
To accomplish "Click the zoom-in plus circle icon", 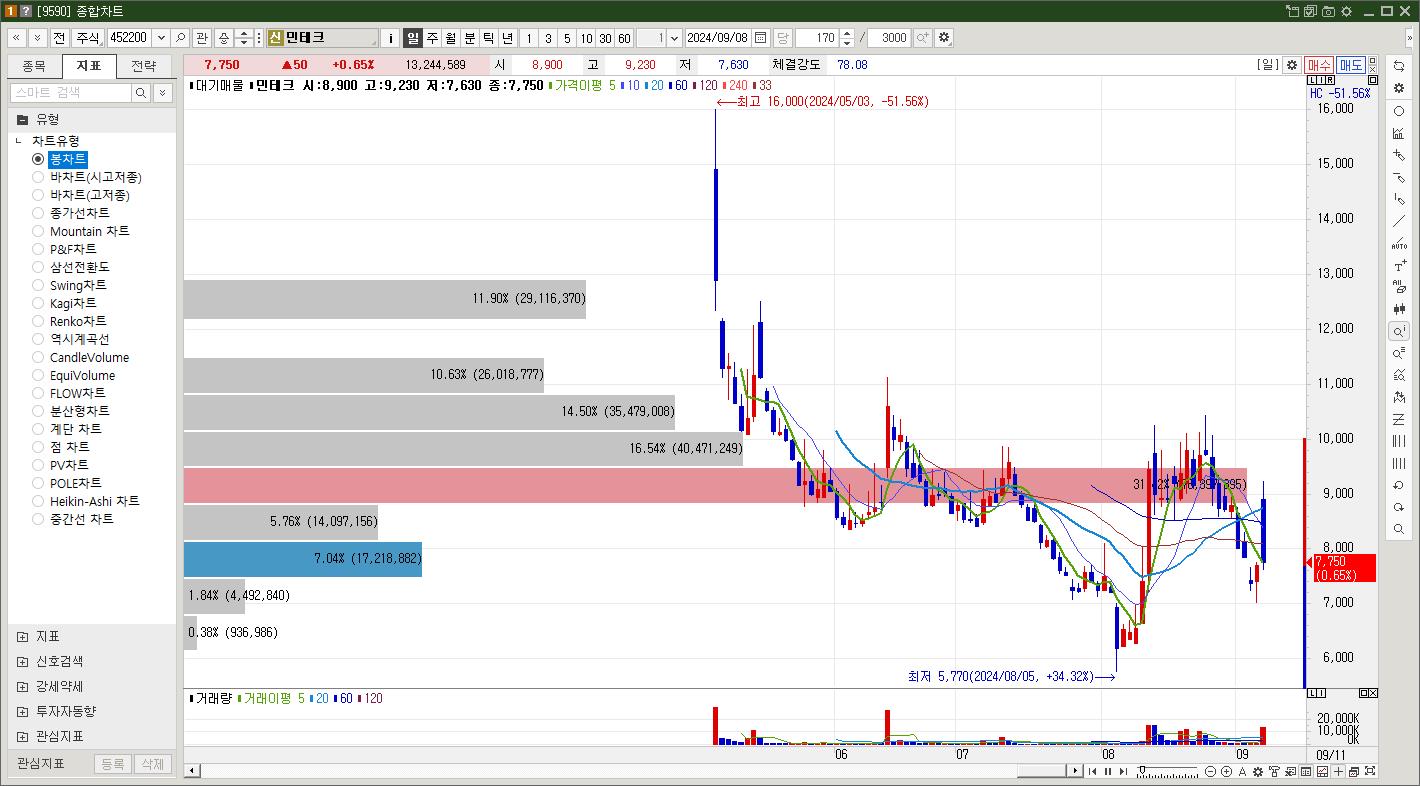I will pos(1226,771).
